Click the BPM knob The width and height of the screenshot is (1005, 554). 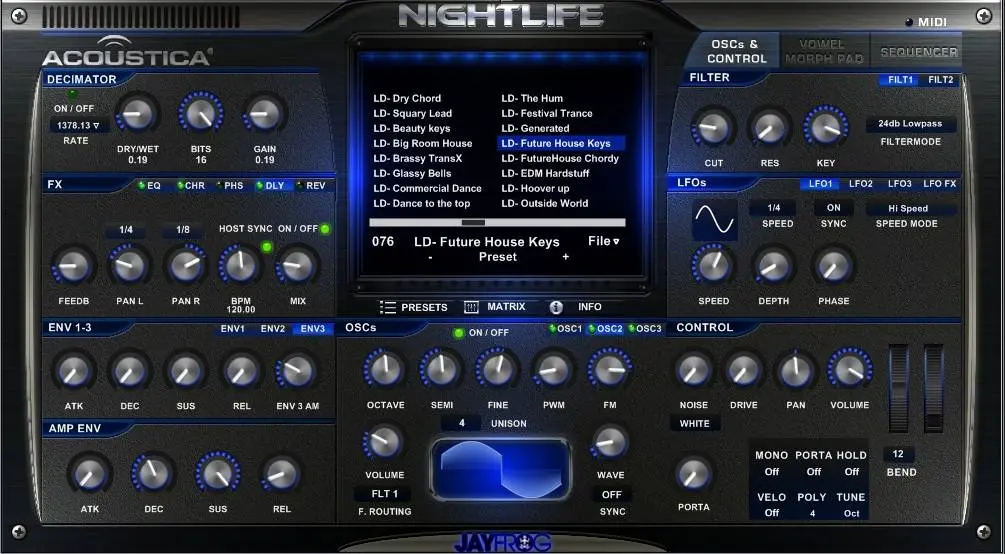pyautogui.click(x=241, y=266)
